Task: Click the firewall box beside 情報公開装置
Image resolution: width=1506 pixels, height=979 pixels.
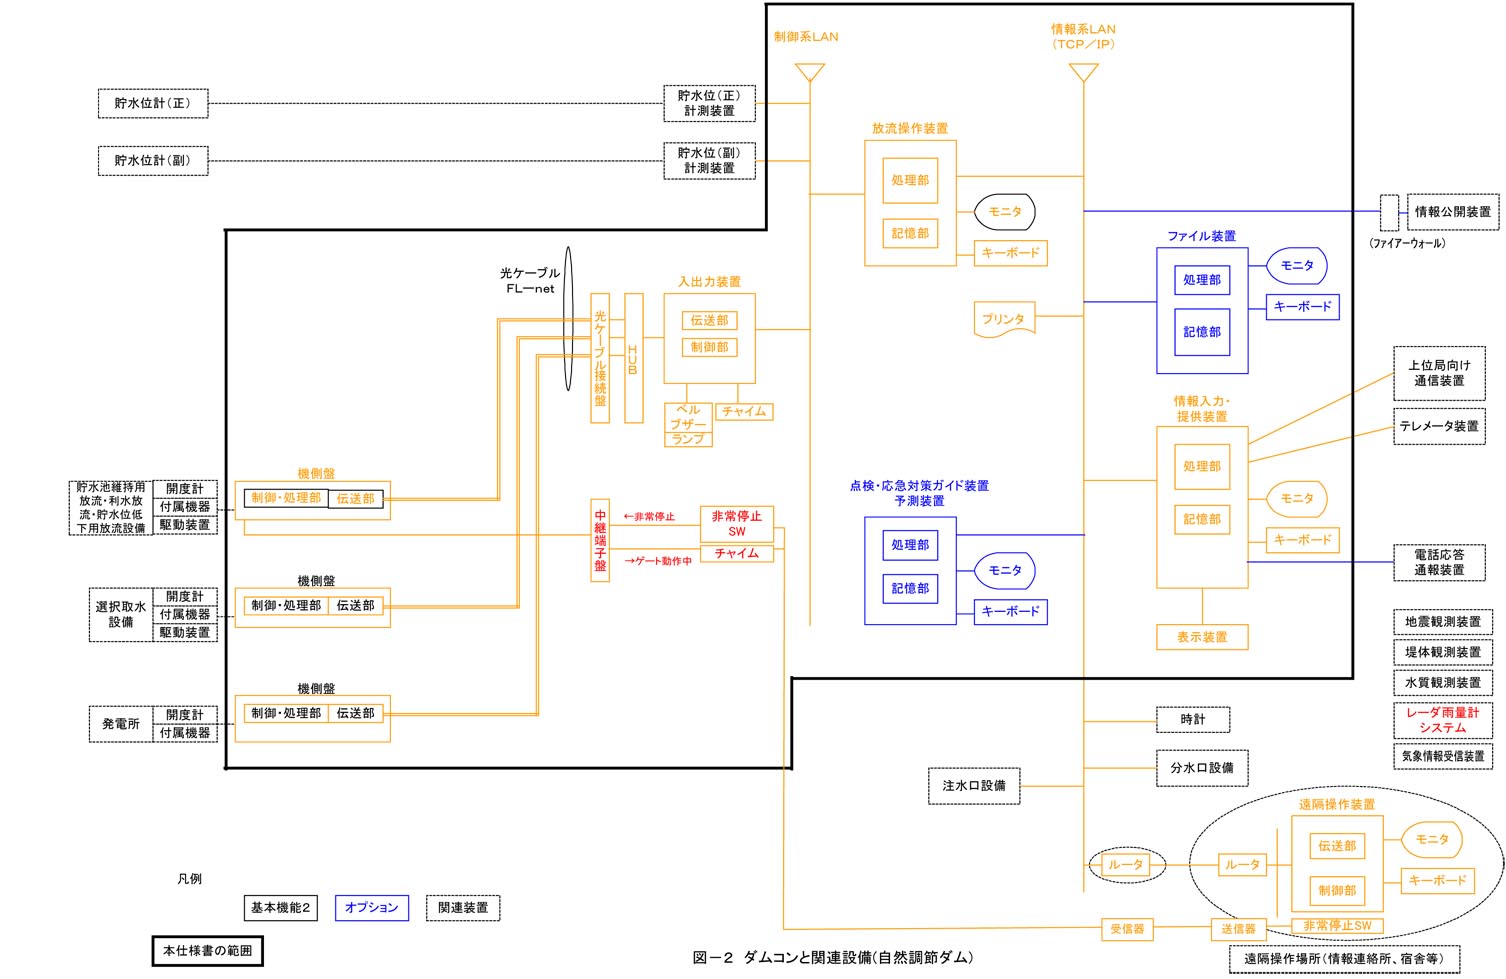Action: [x=1388, y=213]
